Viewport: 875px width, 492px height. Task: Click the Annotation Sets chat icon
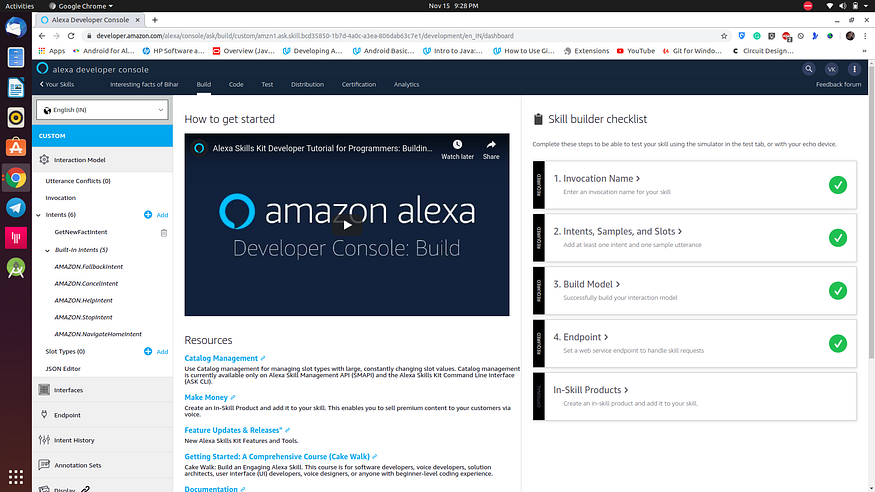coord(44,465)
